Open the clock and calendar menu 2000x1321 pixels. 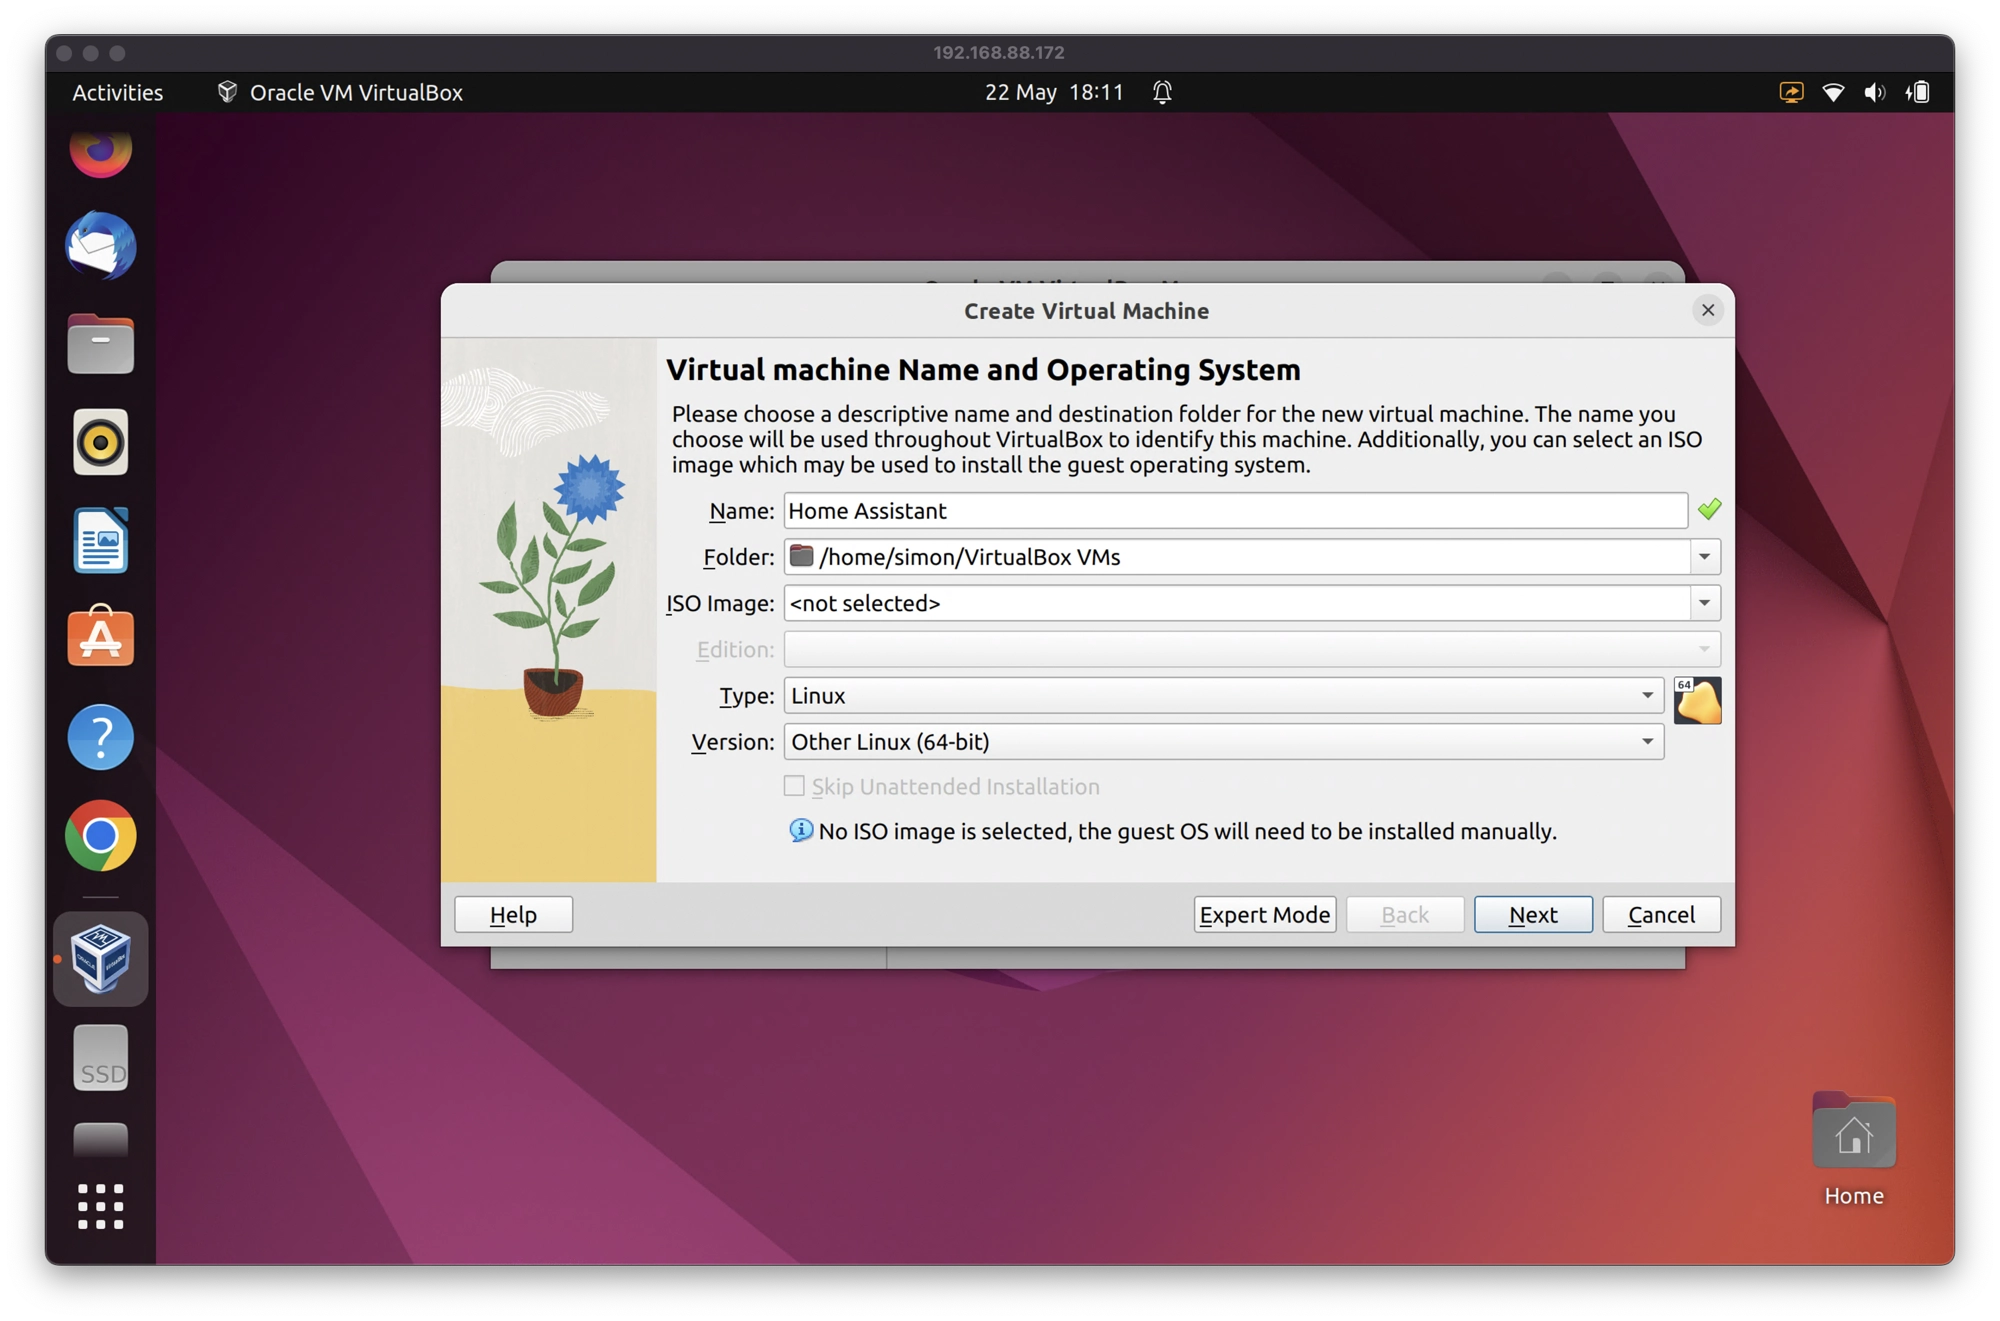[1054, 92]
